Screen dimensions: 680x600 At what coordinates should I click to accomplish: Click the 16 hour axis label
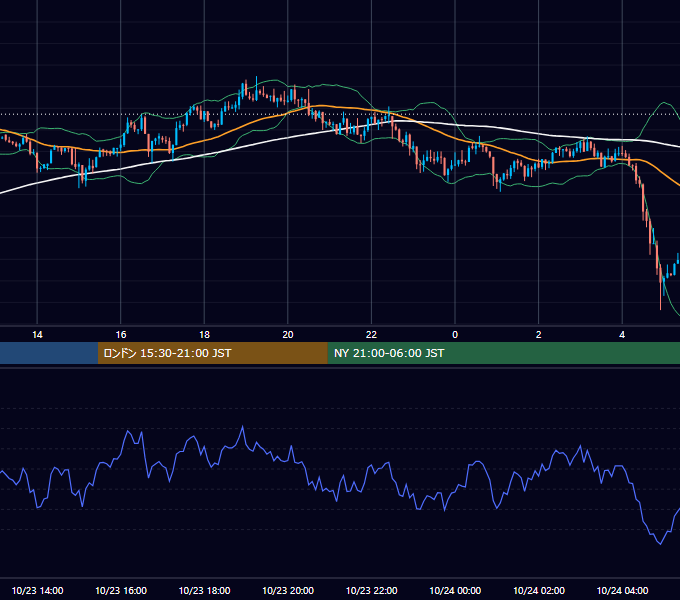click(121, 335)
